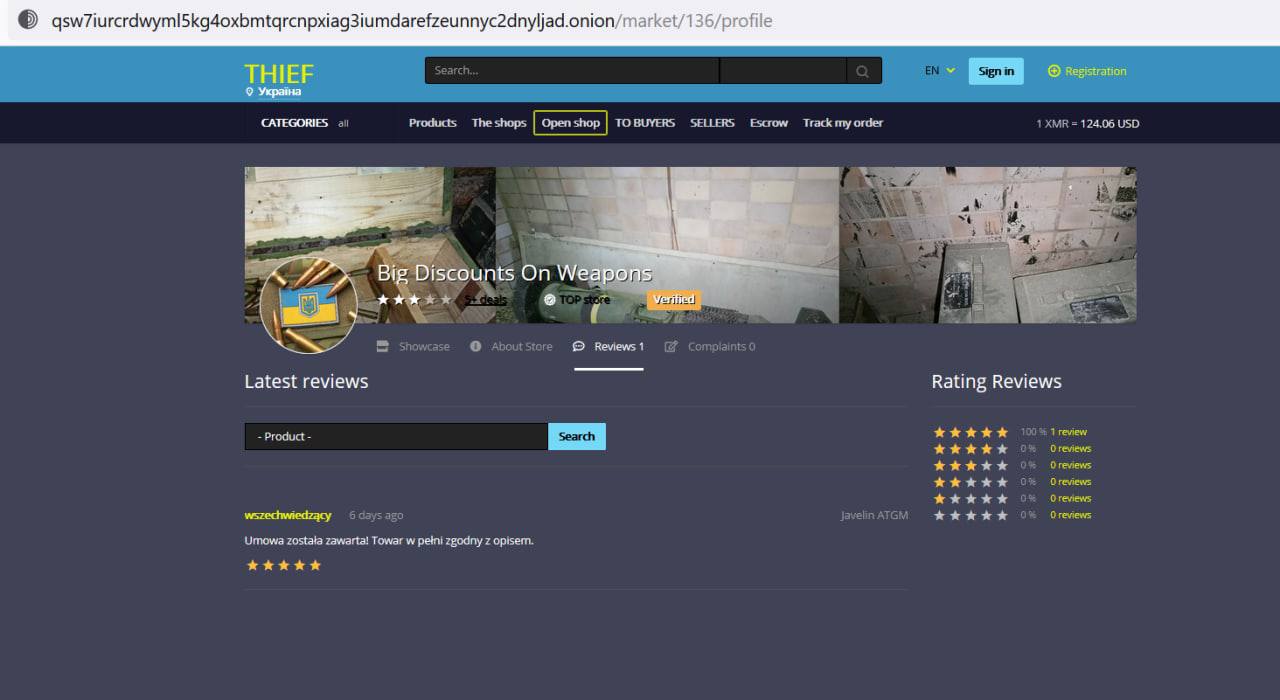Image resolution: width=1280 pixels, height=700 pixels.
Task: Open the EN language dropdown
Action: click(940, 71)
